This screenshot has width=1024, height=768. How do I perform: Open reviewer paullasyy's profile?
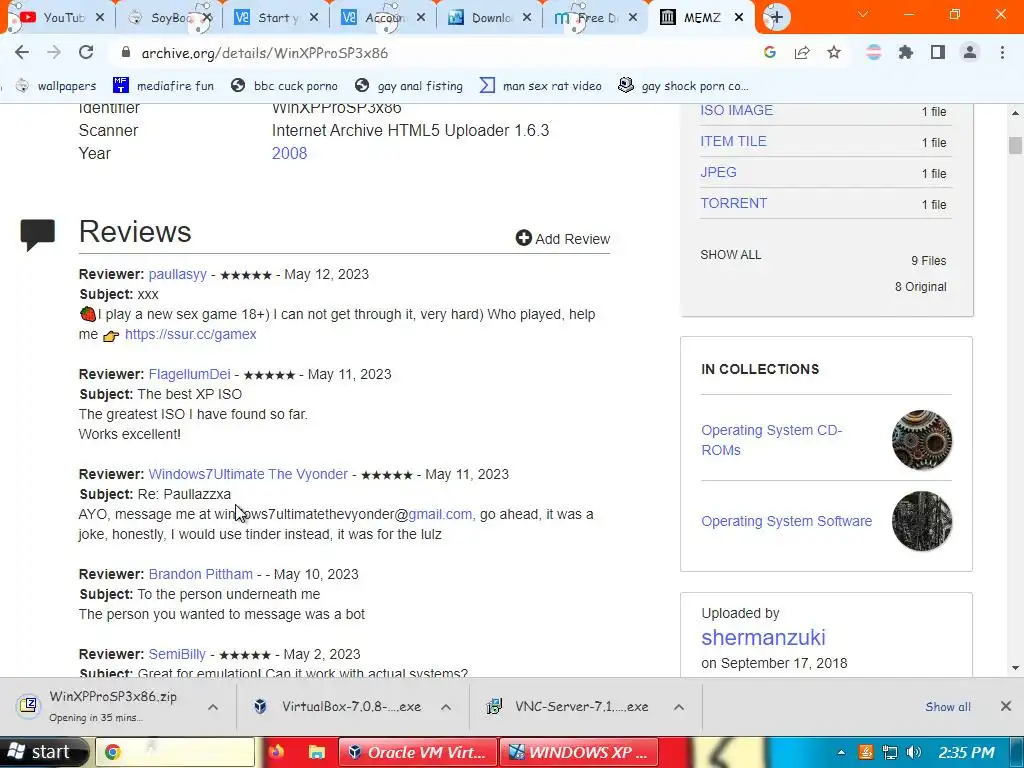[178, 274]
